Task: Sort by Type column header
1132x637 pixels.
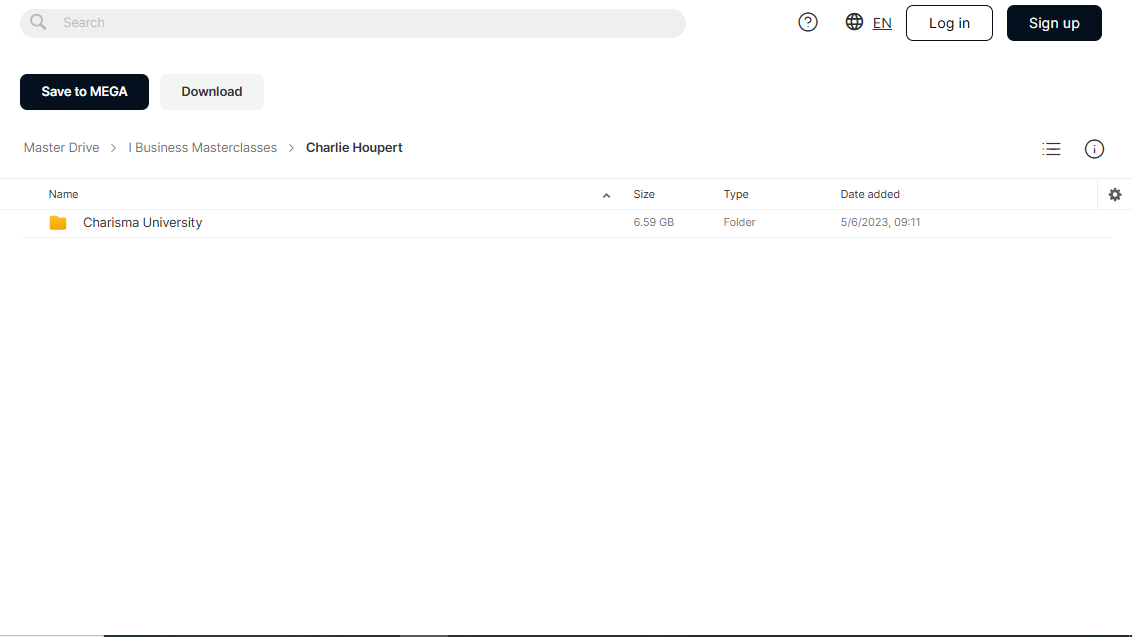Action: (x=736, y=194)
